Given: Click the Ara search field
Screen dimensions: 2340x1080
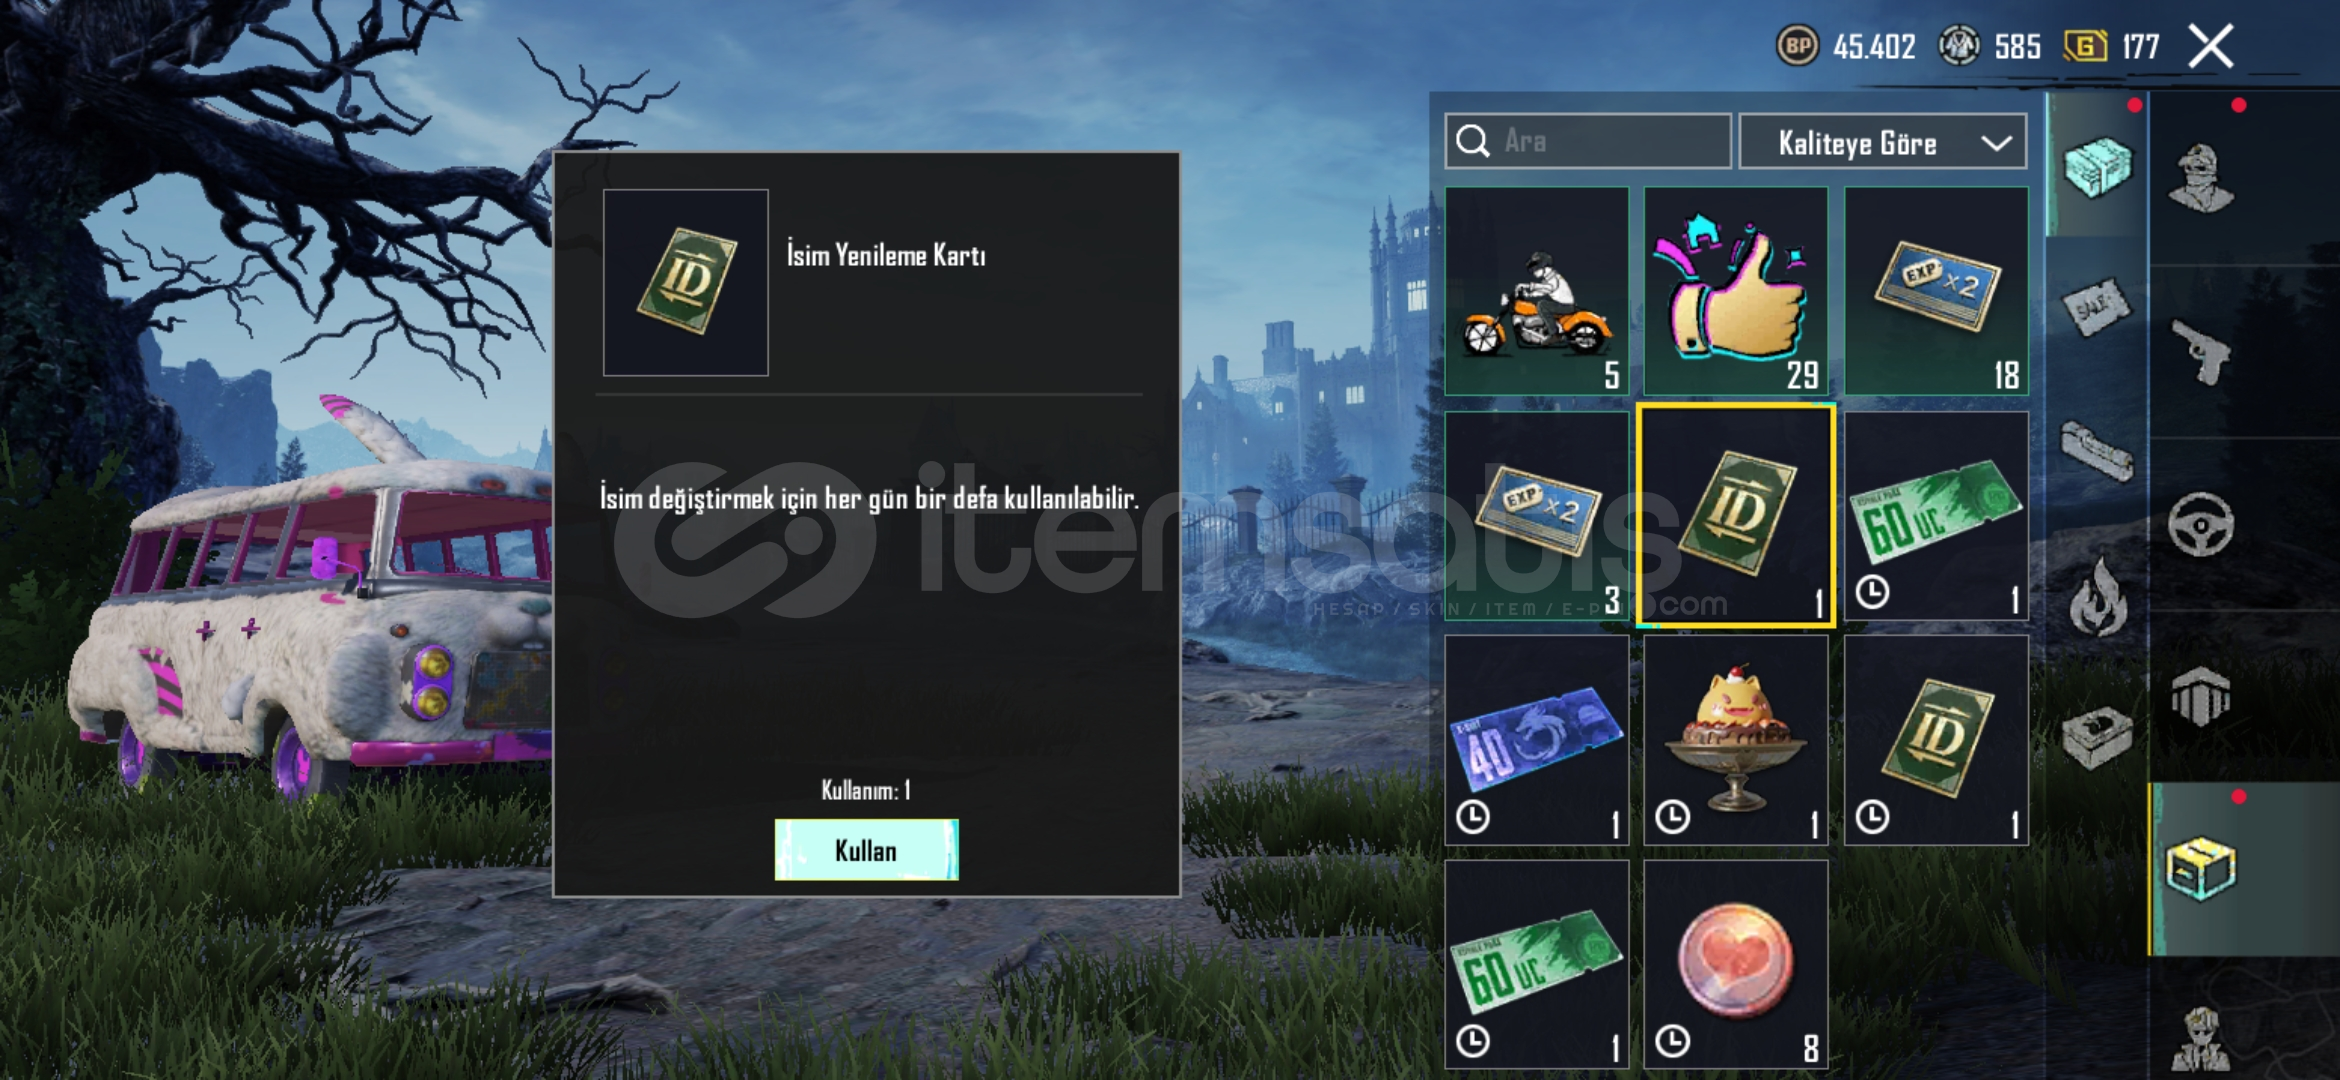Looking at the screenshot, I should pos(1588,141).
